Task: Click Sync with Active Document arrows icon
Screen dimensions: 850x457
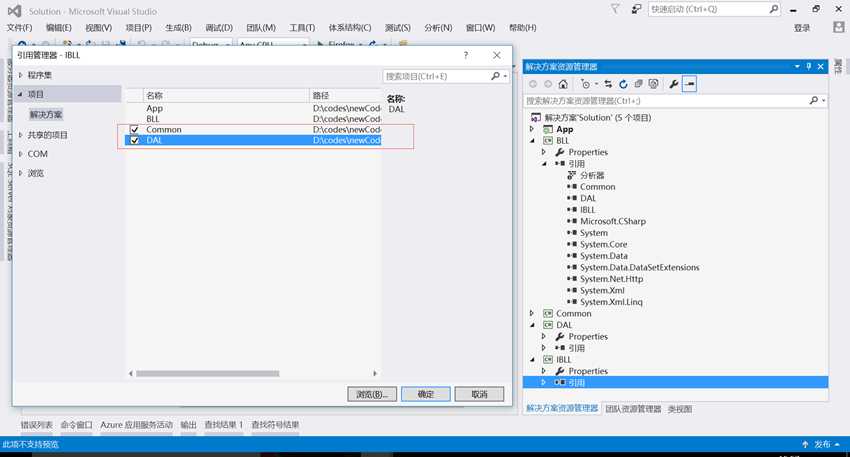Action: (x=608, y=84)
